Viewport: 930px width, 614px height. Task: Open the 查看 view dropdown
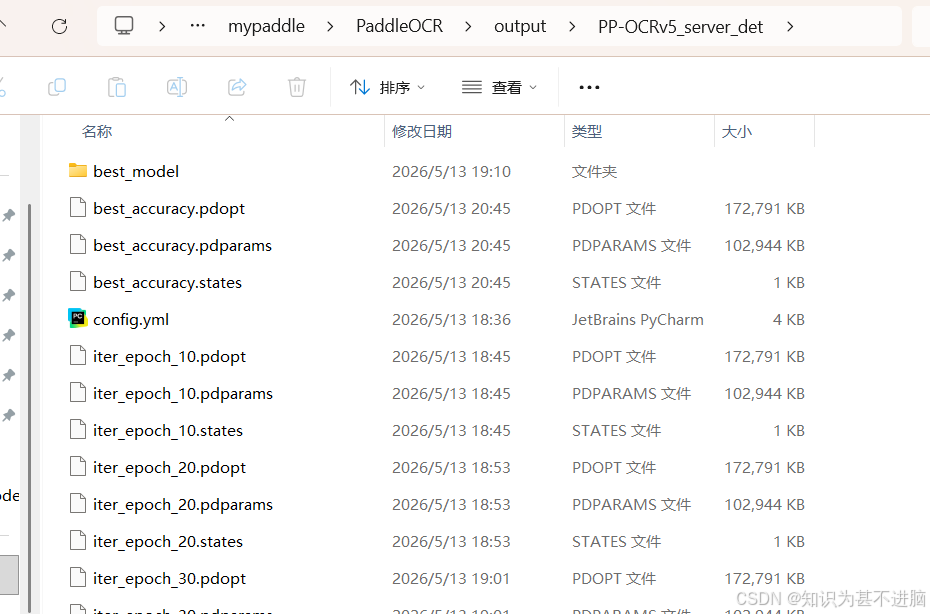[x=499, y=87]
